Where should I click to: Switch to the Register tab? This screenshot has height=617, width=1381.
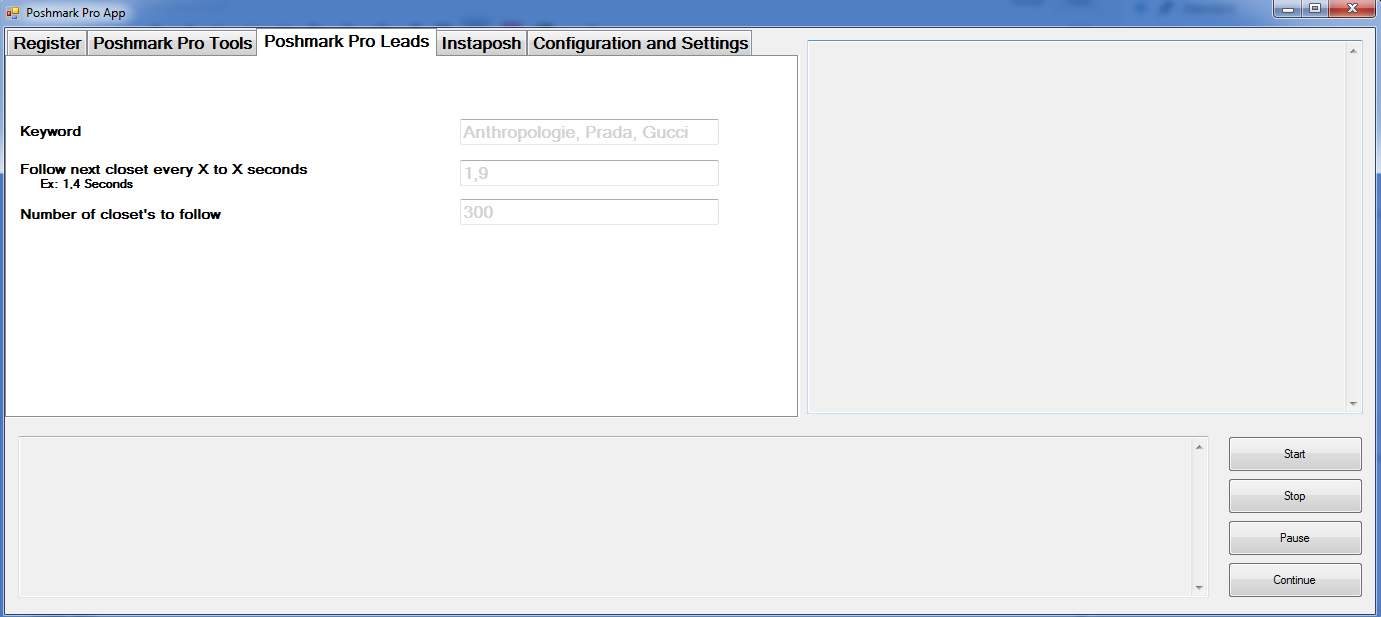coord(47,43)
